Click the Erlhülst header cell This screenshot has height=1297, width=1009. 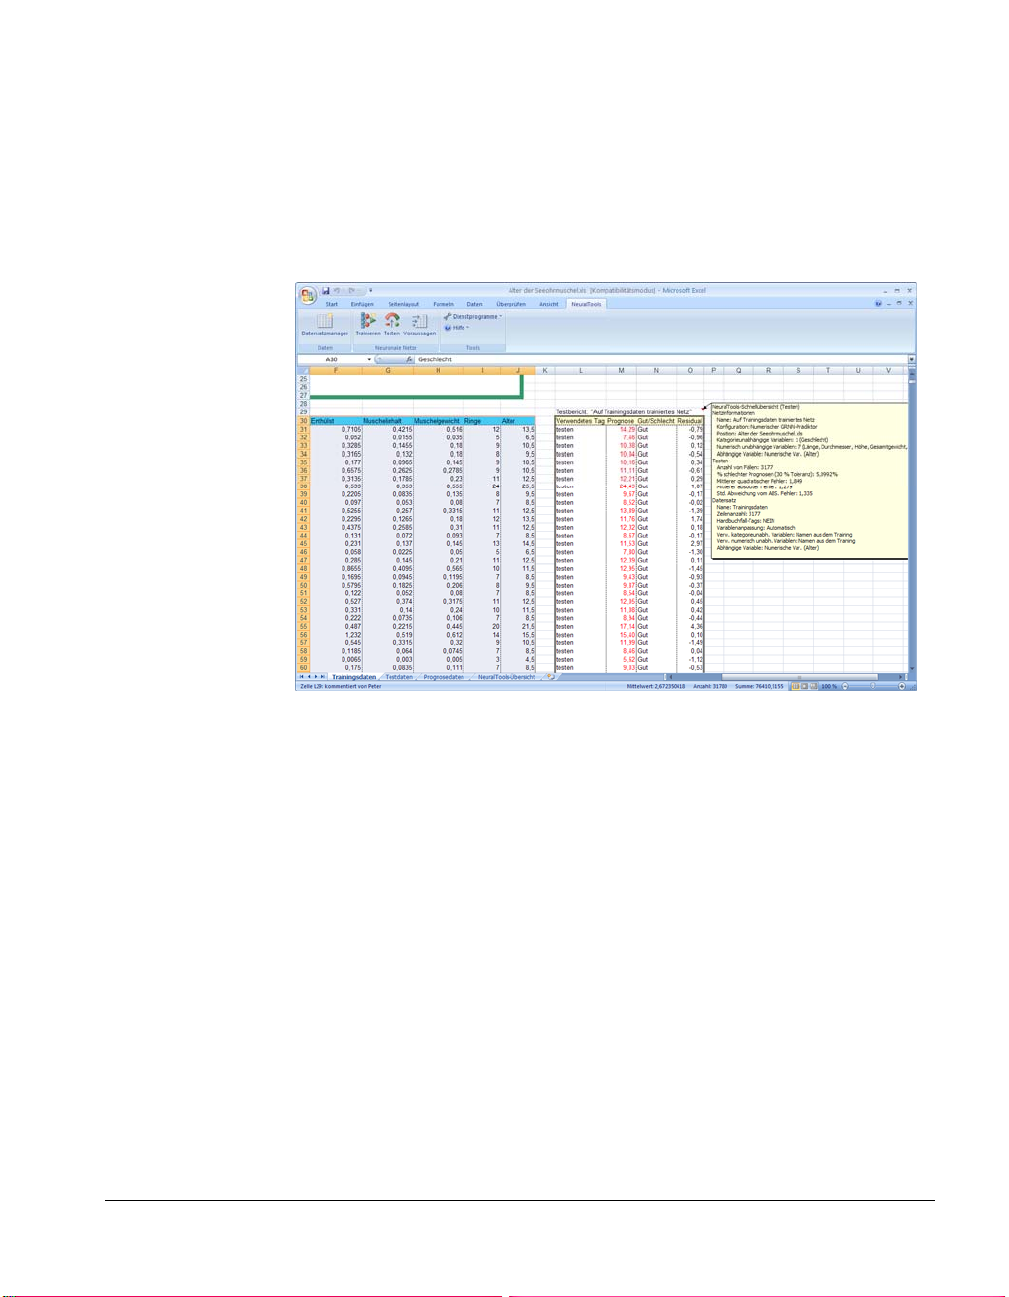(335, 421)
